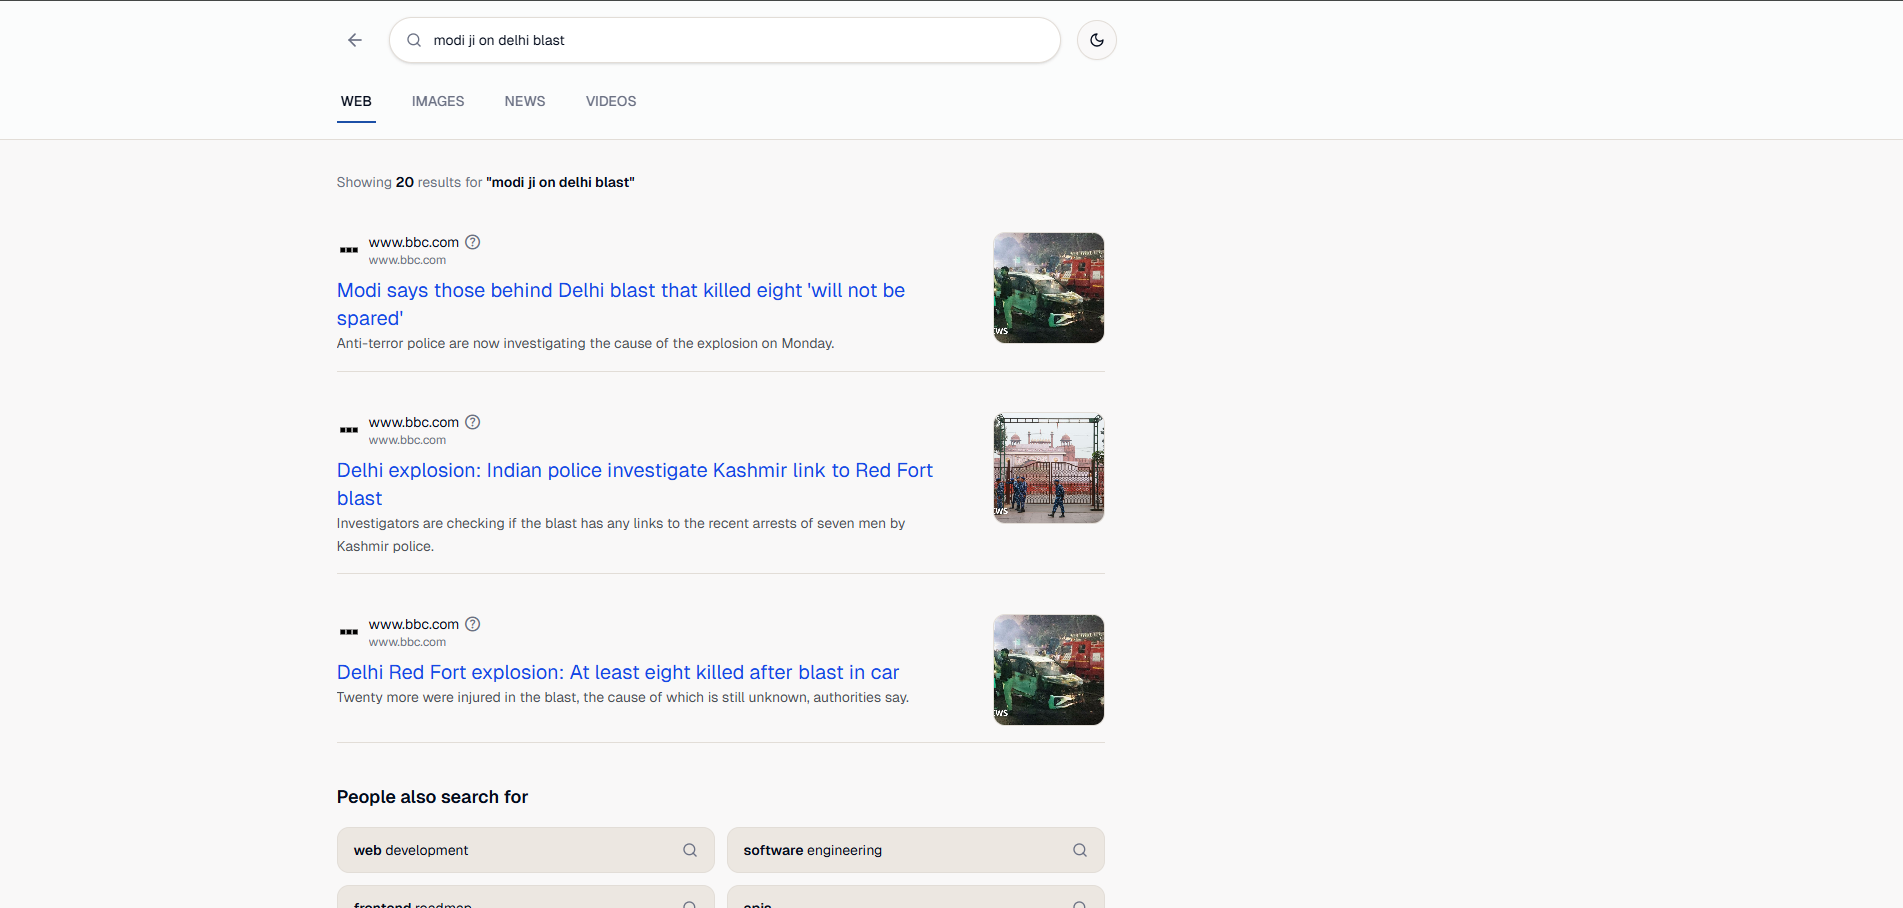The height and width of the screenshot is (908, 1903).
Task: Click the back arrow icon
Action: click(x=355, y=40)
